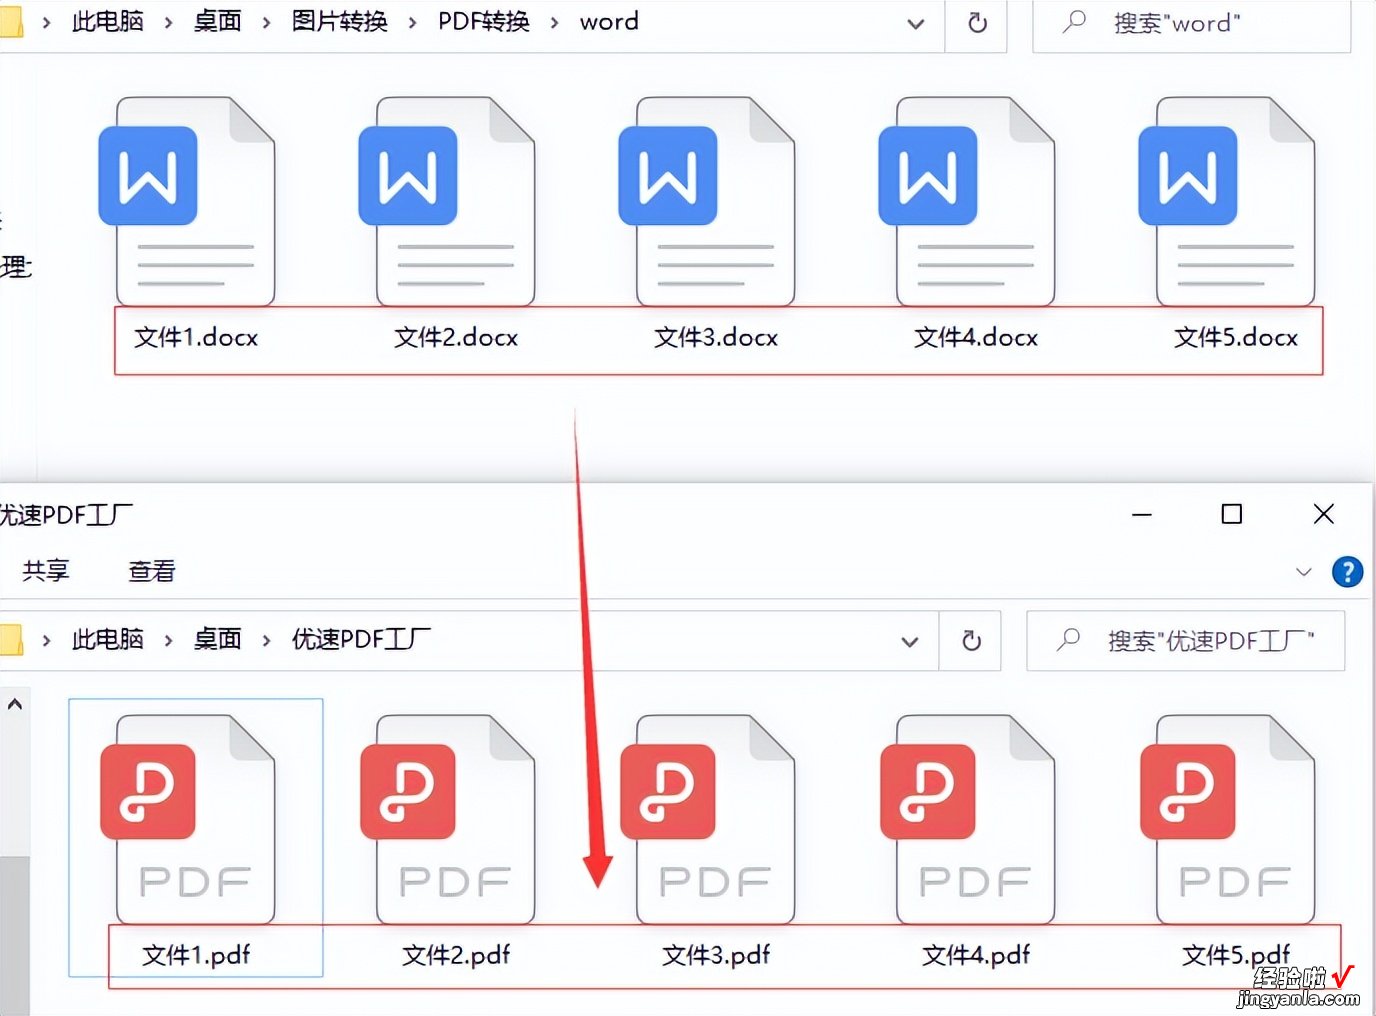This screenshot has width=1376, height=1016.
Task: Click the 搜索"优速PDF工厂" search field
Action: pyautogui.click(x=1185, y=641)
